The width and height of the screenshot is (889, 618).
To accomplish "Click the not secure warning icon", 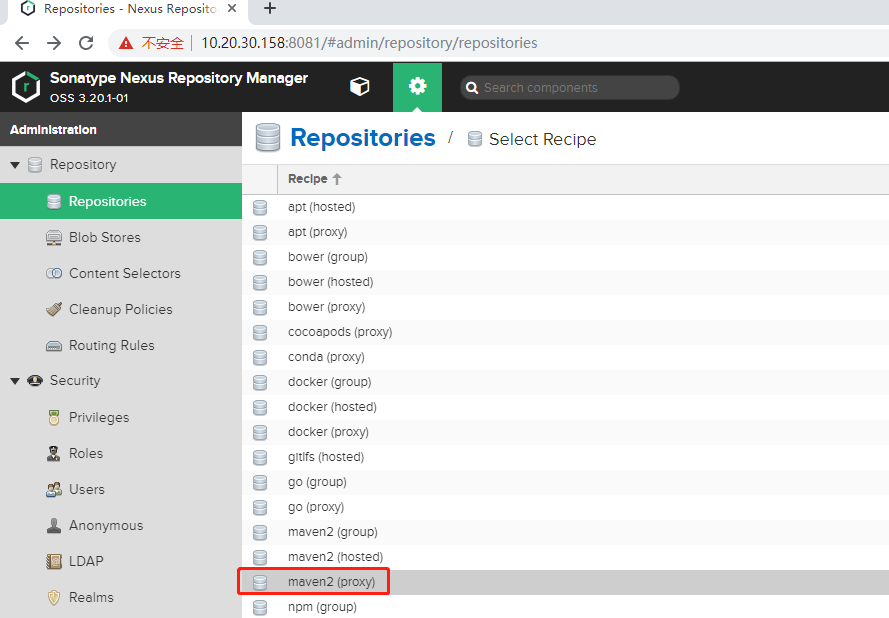I will tap(126, 43).
